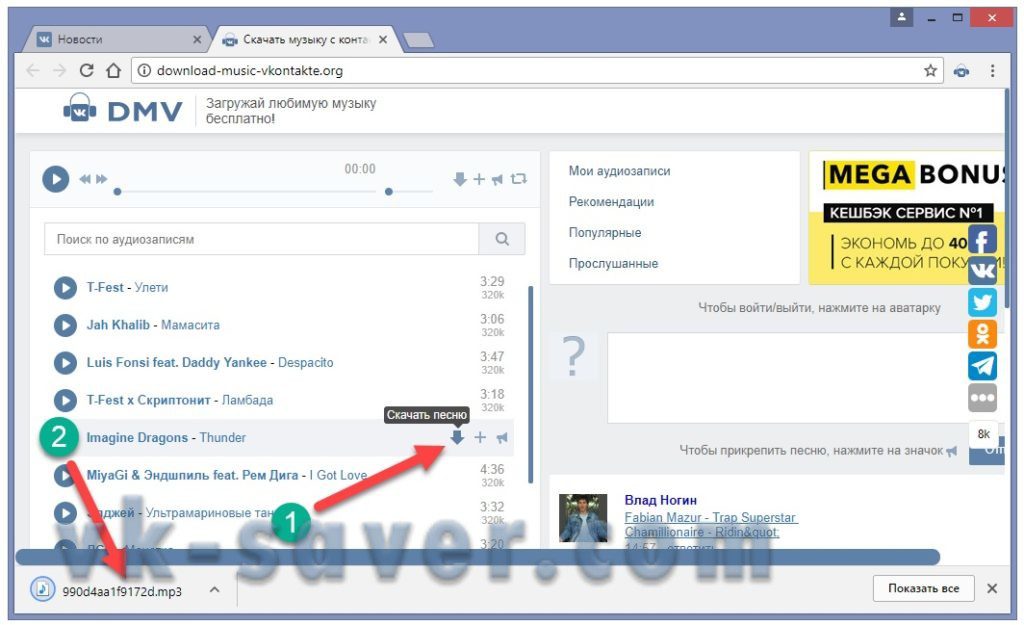Image resolution: width=1024 pixels, height=625 pixels.
Task: Play T-Fest - Улети track
Action: pyautogui.click(x=65, y=287)
